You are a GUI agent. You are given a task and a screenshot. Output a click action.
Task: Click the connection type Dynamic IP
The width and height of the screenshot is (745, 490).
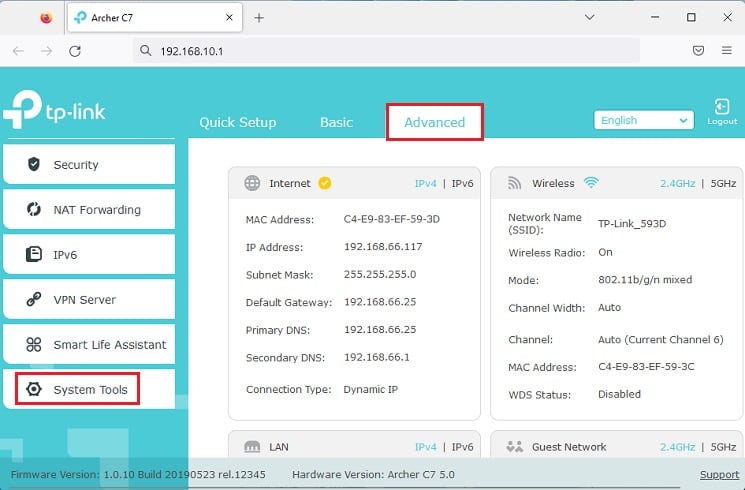[x=371, y=389]
